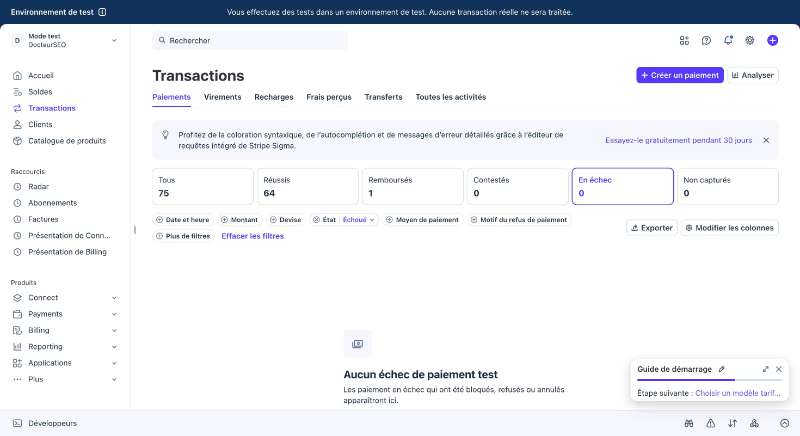Open the settings gear icon

point(749,40)
